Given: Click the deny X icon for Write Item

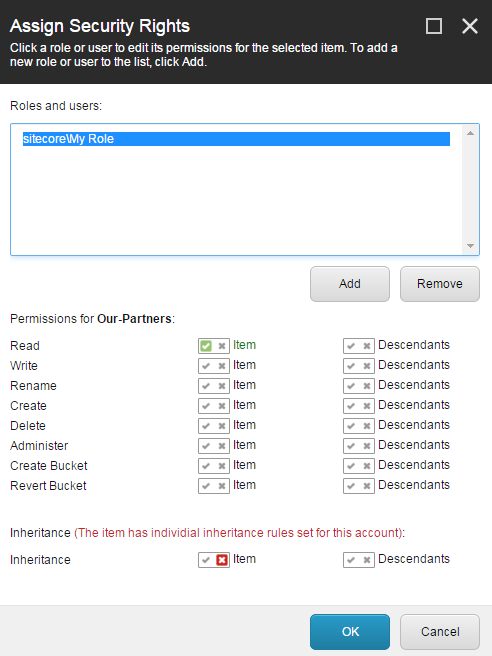Looking at the screenshot, I should [222, 366].
